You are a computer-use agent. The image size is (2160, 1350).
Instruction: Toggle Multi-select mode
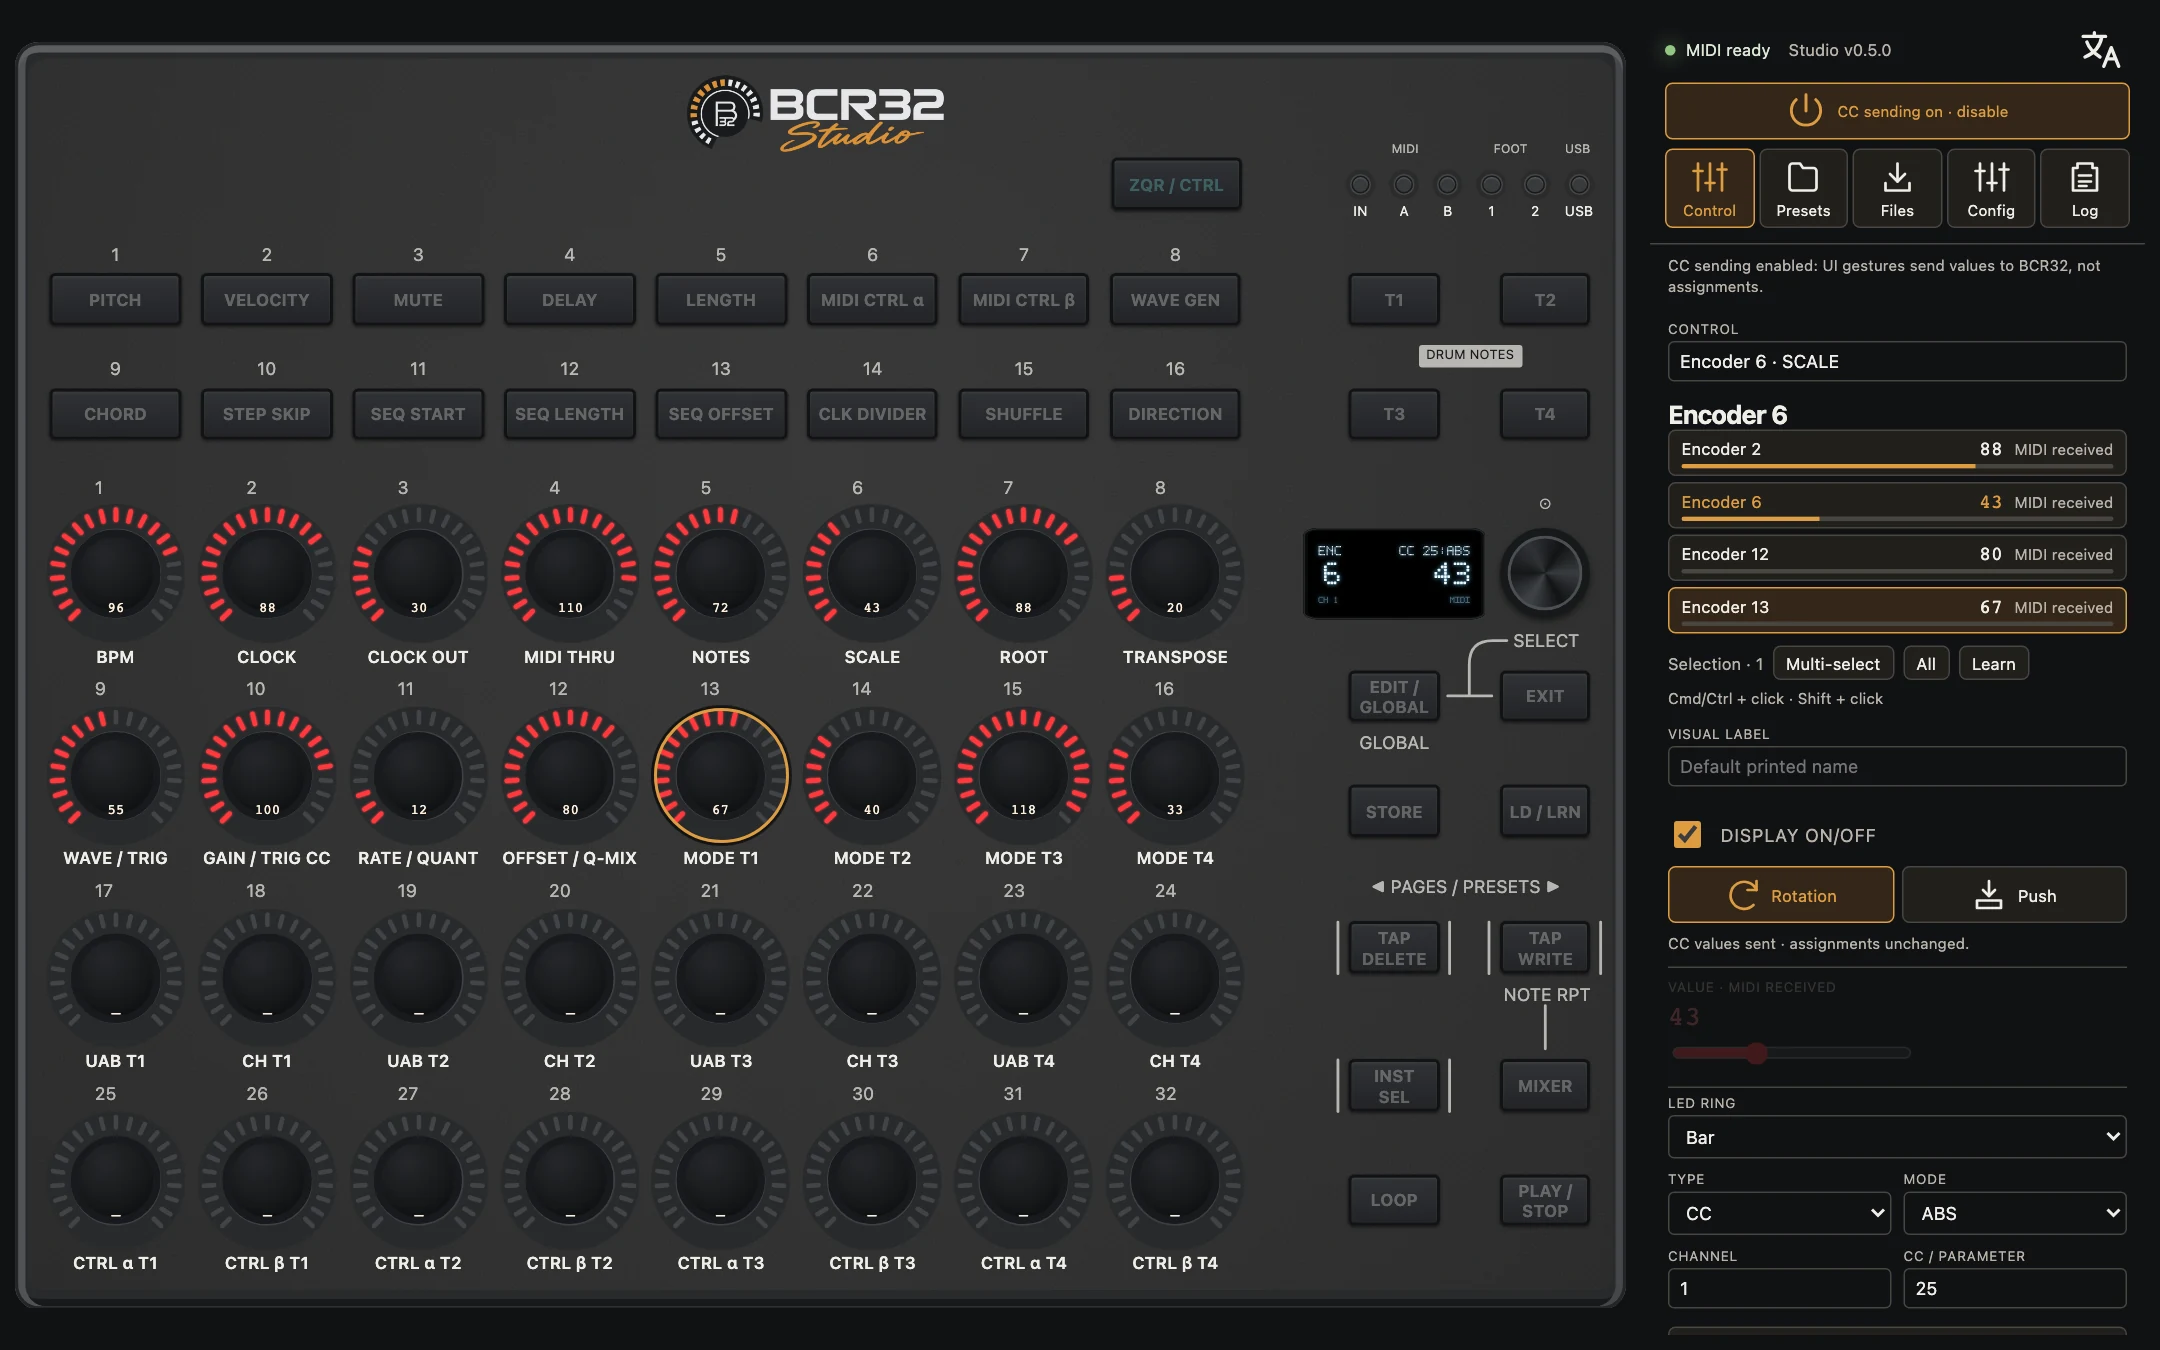tap(1832, 664)
